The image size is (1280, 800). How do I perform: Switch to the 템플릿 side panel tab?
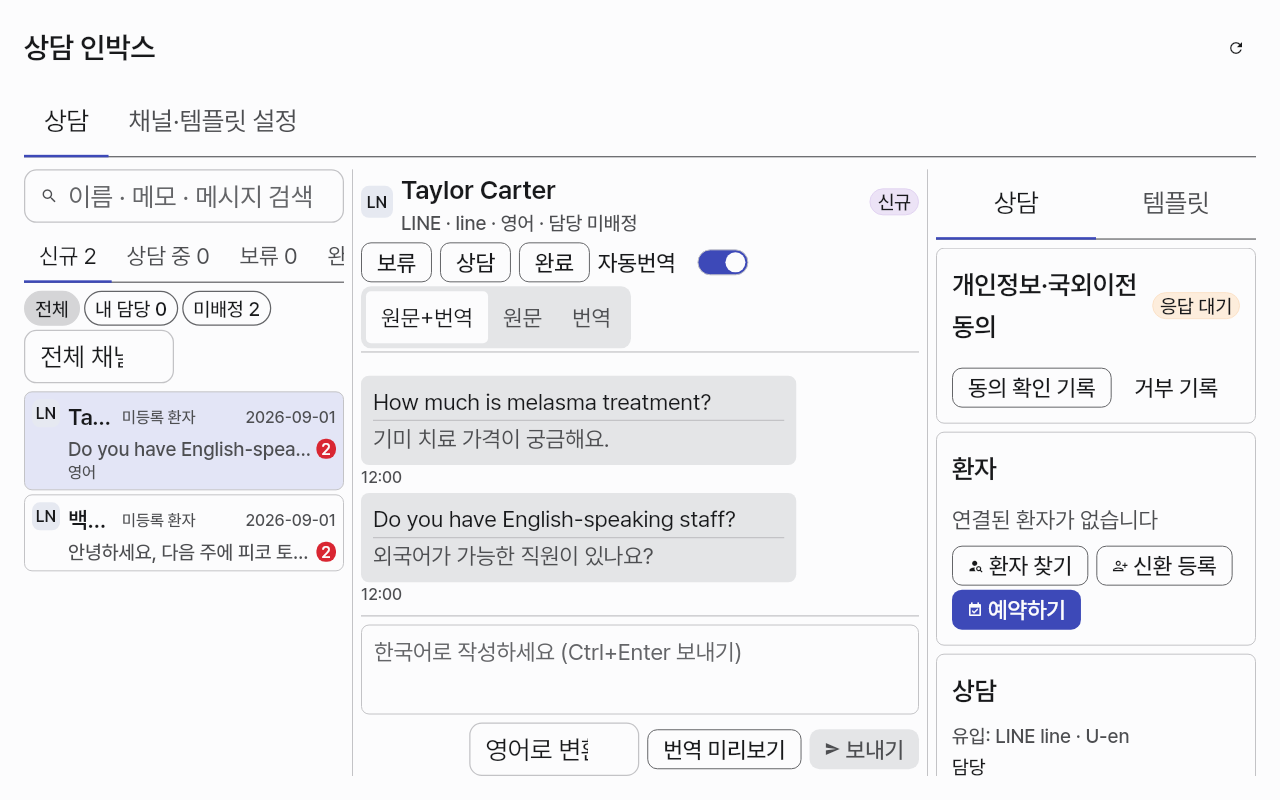coord(1176,203)
